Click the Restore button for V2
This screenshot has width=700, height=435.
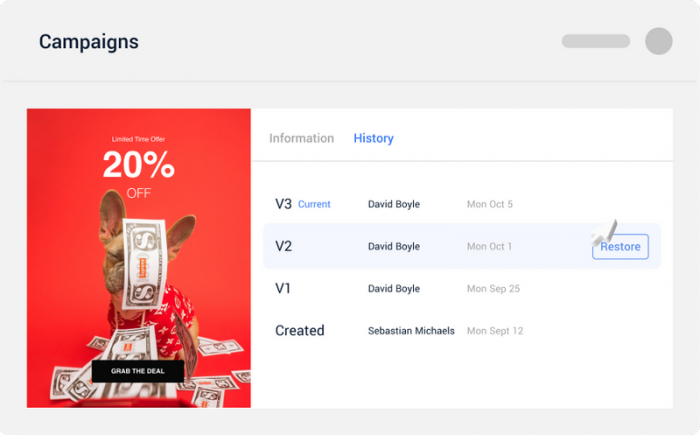click(x=620, y=247)
